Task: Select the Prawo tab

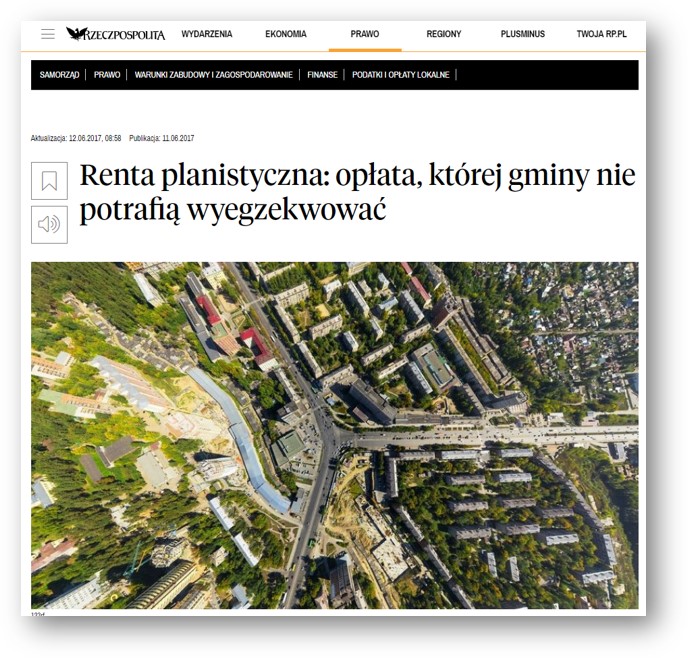Action: tap(365, 34)
